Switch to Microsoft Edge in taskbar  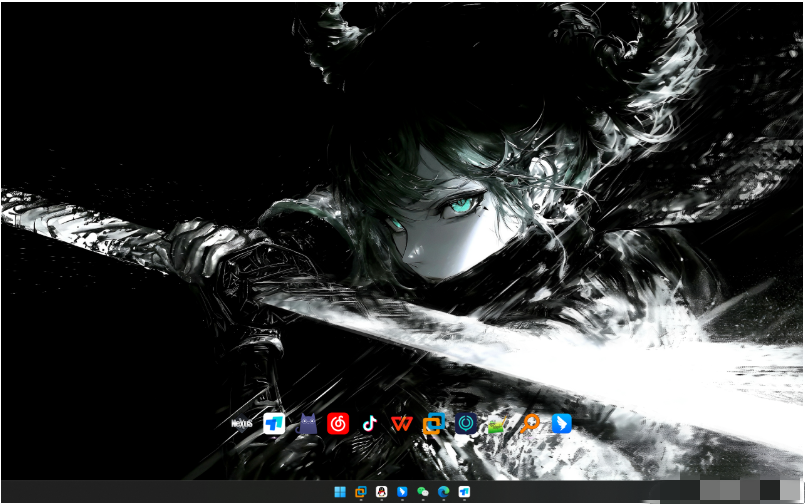coord(443,492)
